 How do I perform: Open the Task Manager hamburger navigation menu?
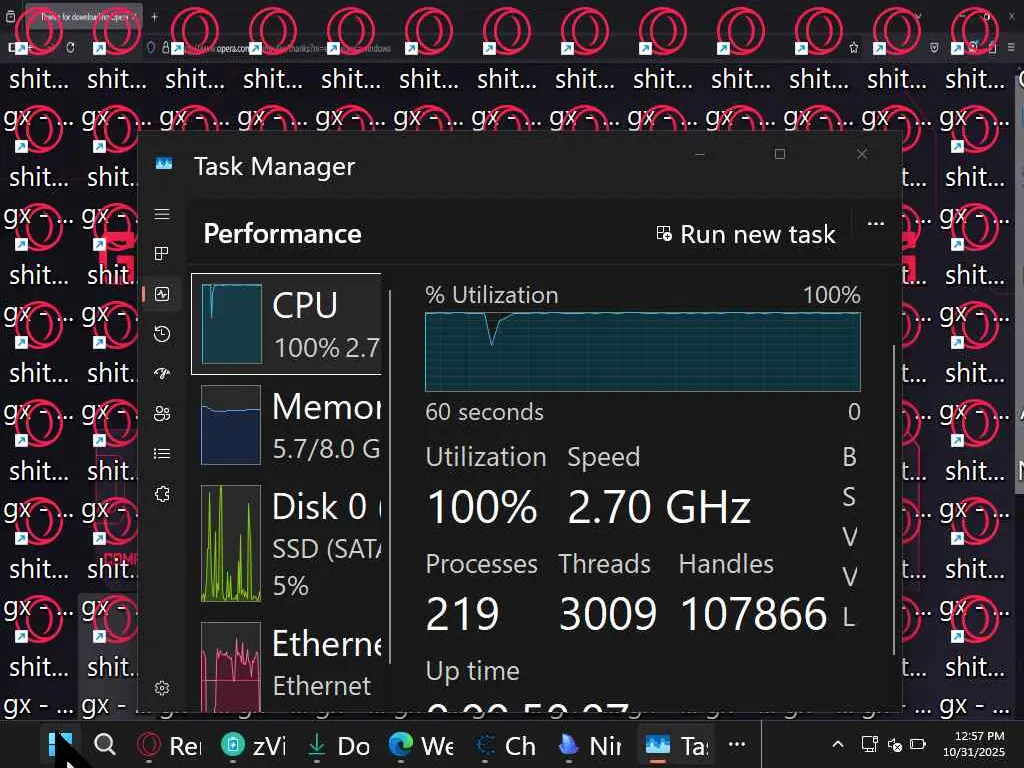(x=162, y=215)
